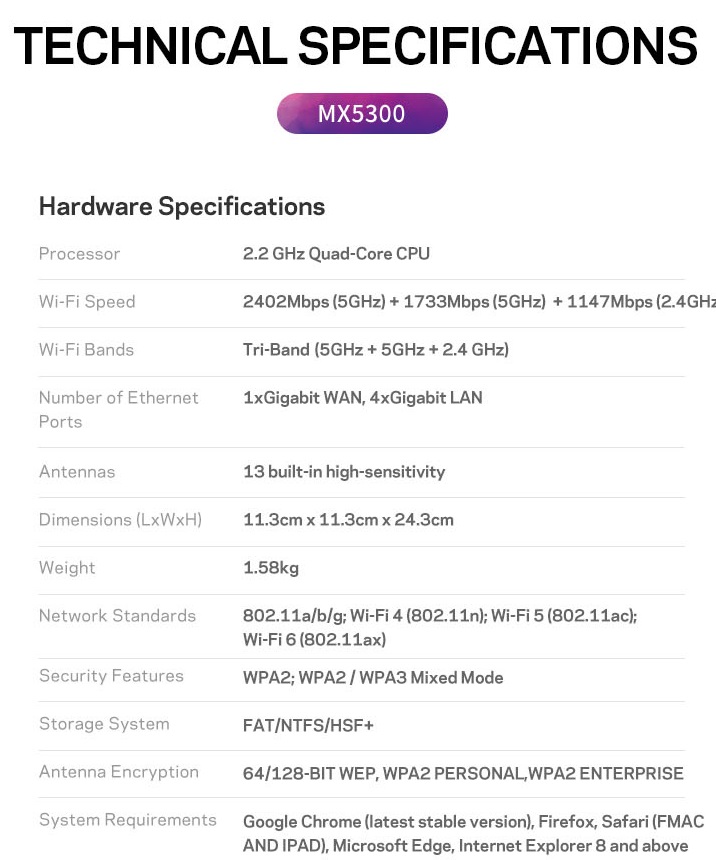
Task: Click the Network Standards label
Action: pos(117,616)
